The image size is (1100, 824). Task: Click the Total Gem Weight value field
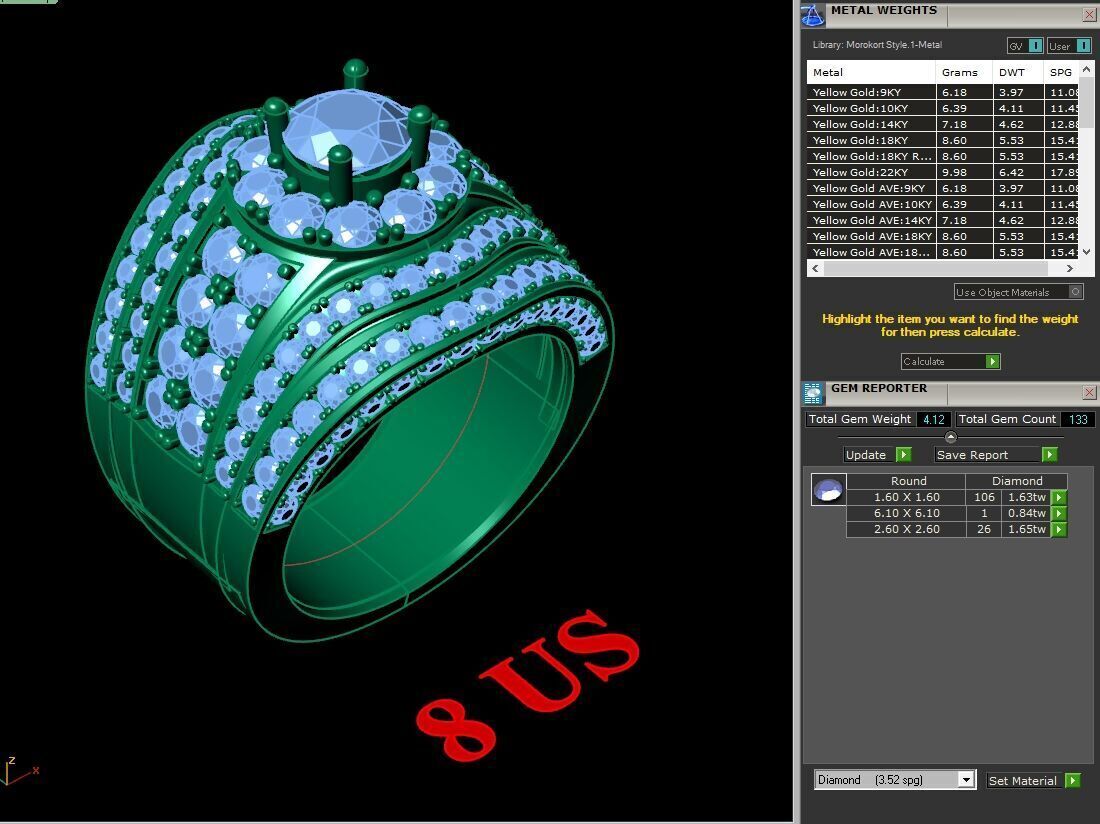pyautogui.click(x=934, y=419)
